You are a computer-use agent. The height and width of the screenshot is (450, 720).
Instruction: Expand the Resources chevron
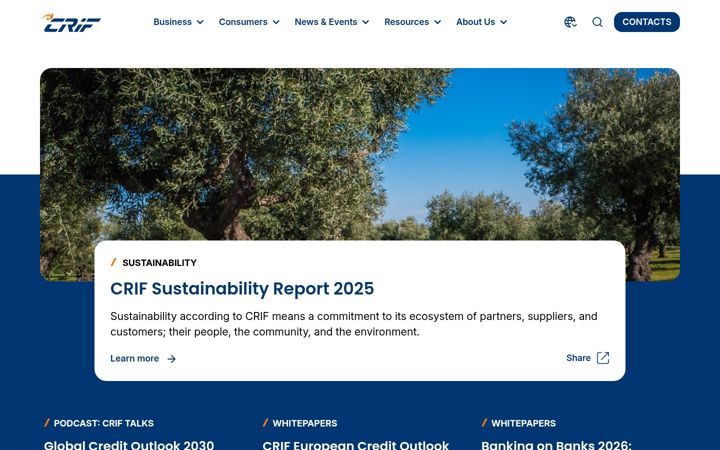point(438,22)
